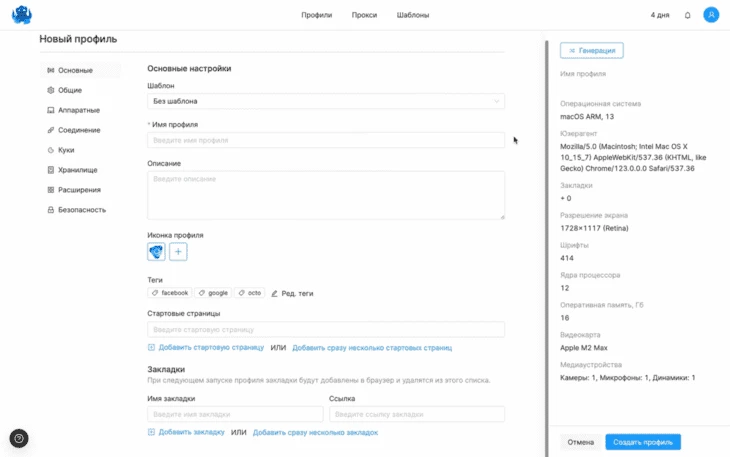This screenshot has width=730, height=457.
Task: Click the Шрифты 414 value
Action: [x=567, y=258]
